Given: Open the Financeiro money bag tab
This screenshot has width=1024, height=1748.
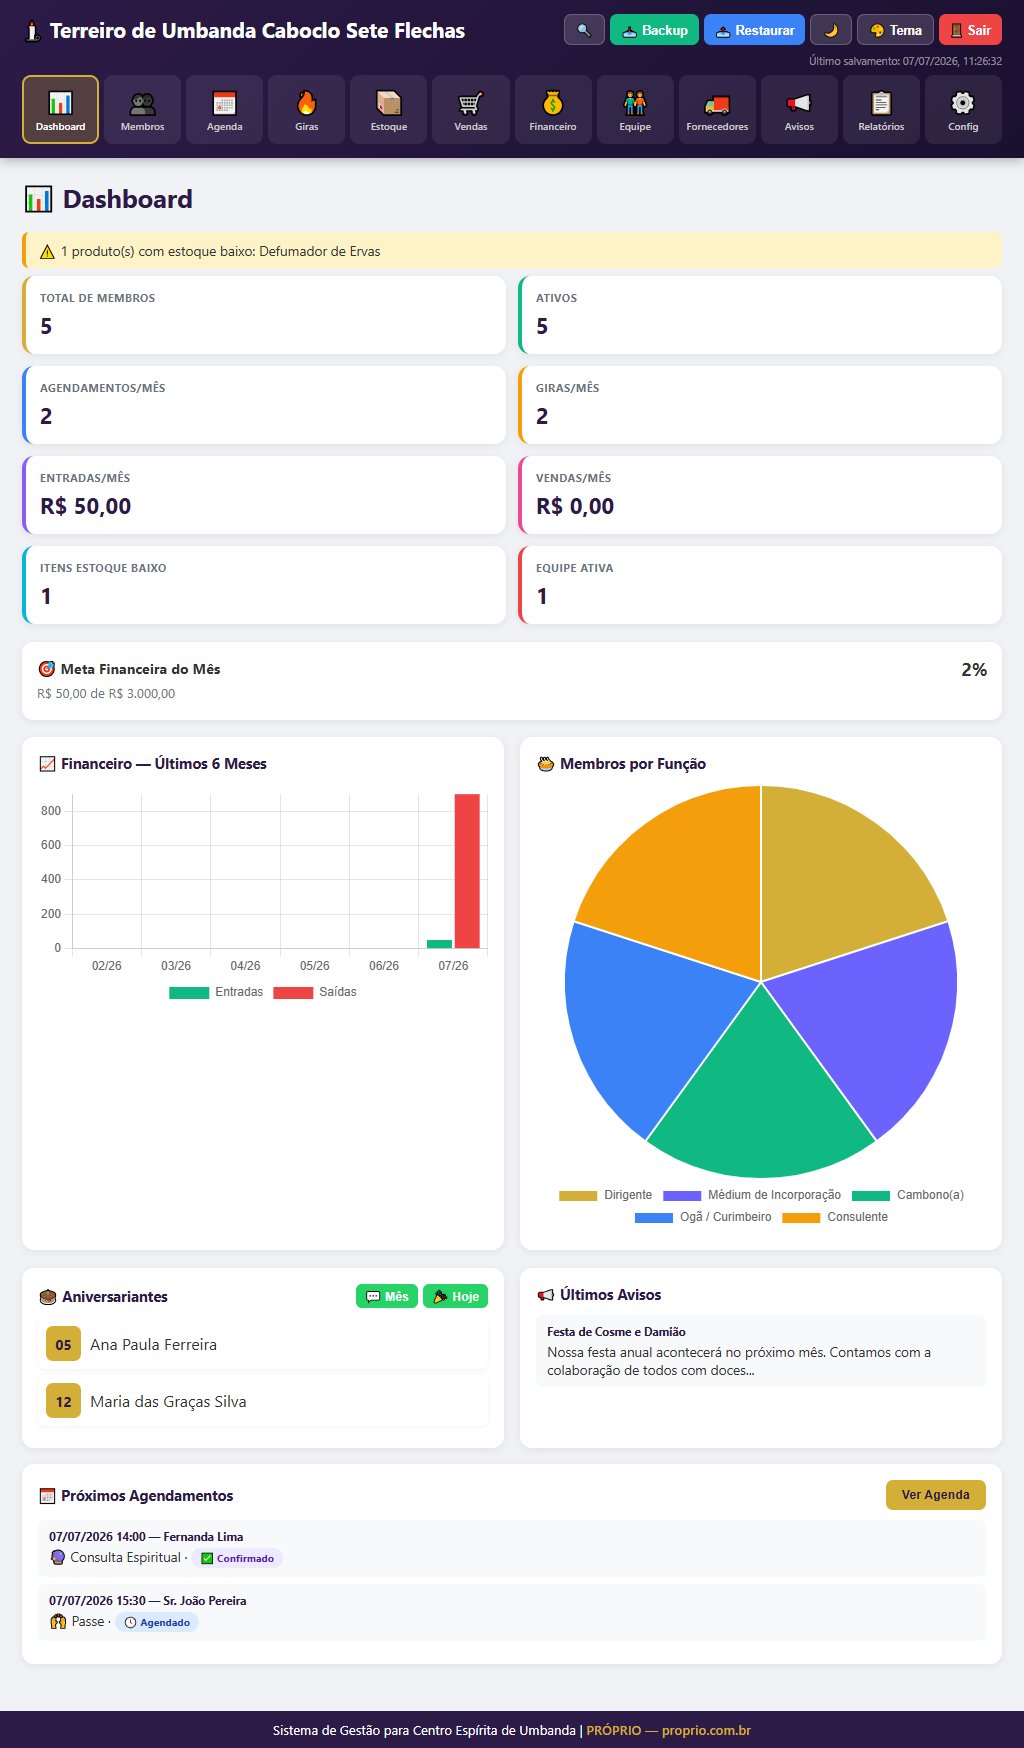Looking at the screenshot, I should [x=552, y=110].
